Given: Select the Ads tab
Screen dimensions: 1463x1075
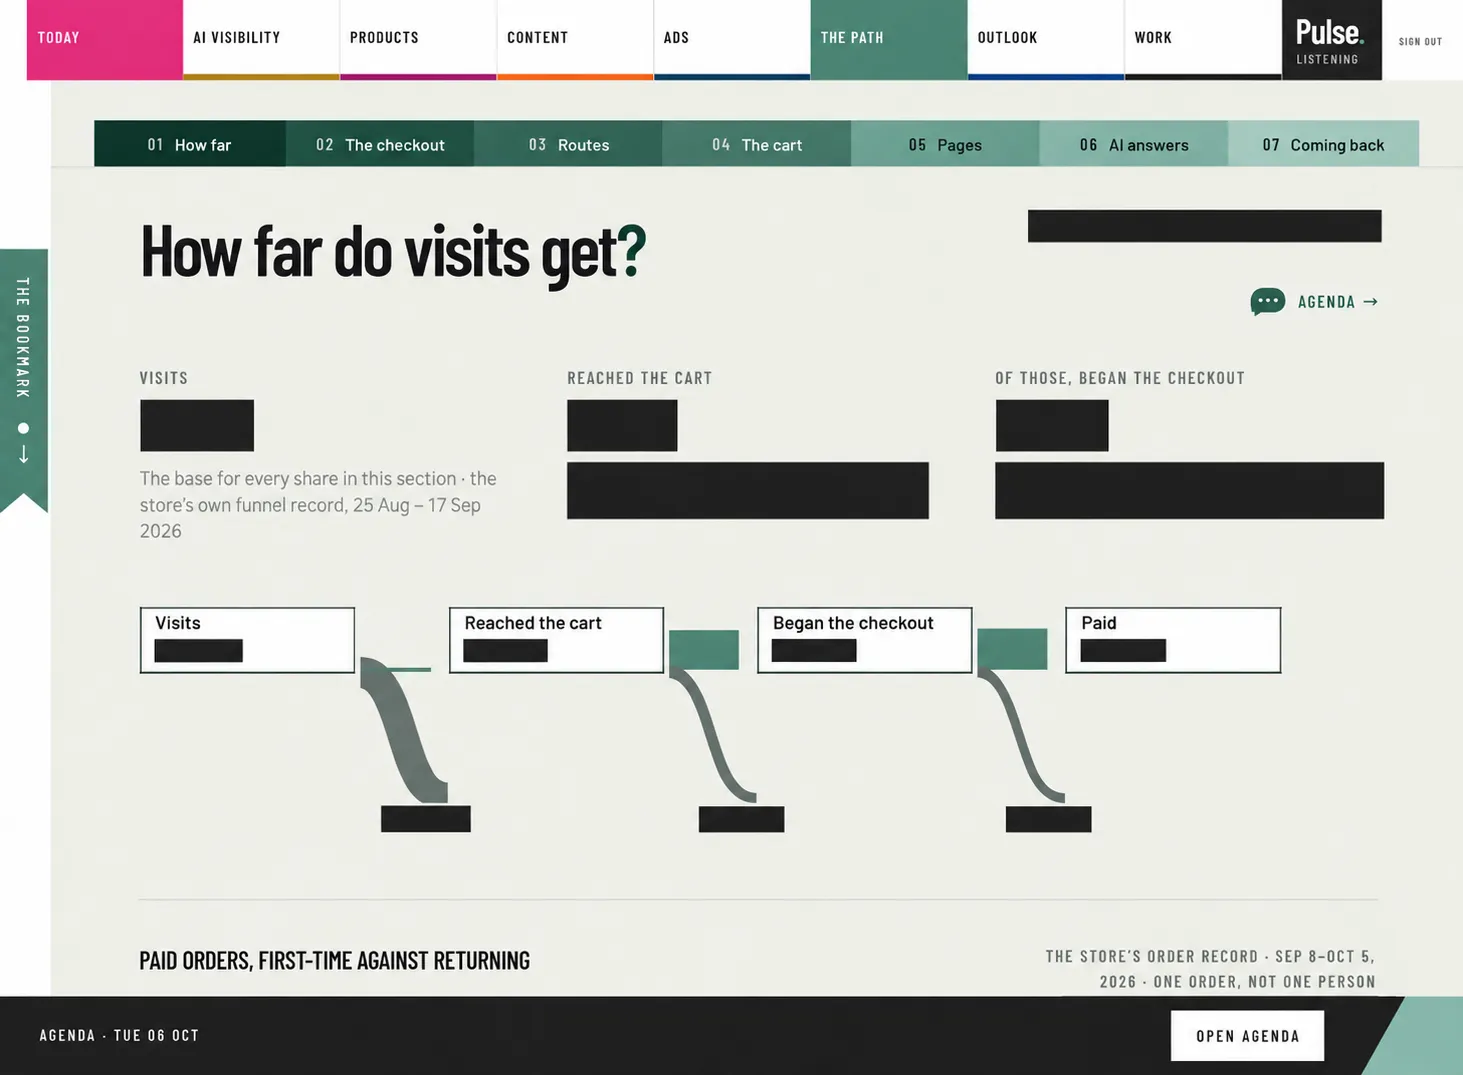Looking at the screenshot, I should click(732, 39).
